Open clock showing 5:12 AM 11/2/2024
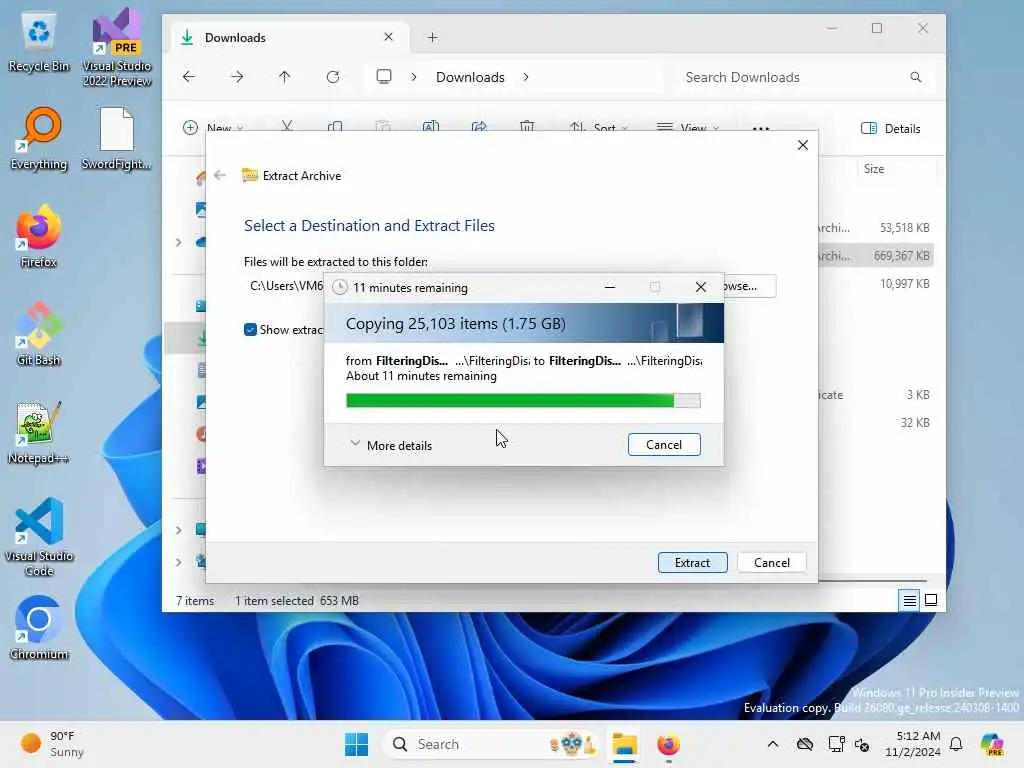 click(912, 744)
